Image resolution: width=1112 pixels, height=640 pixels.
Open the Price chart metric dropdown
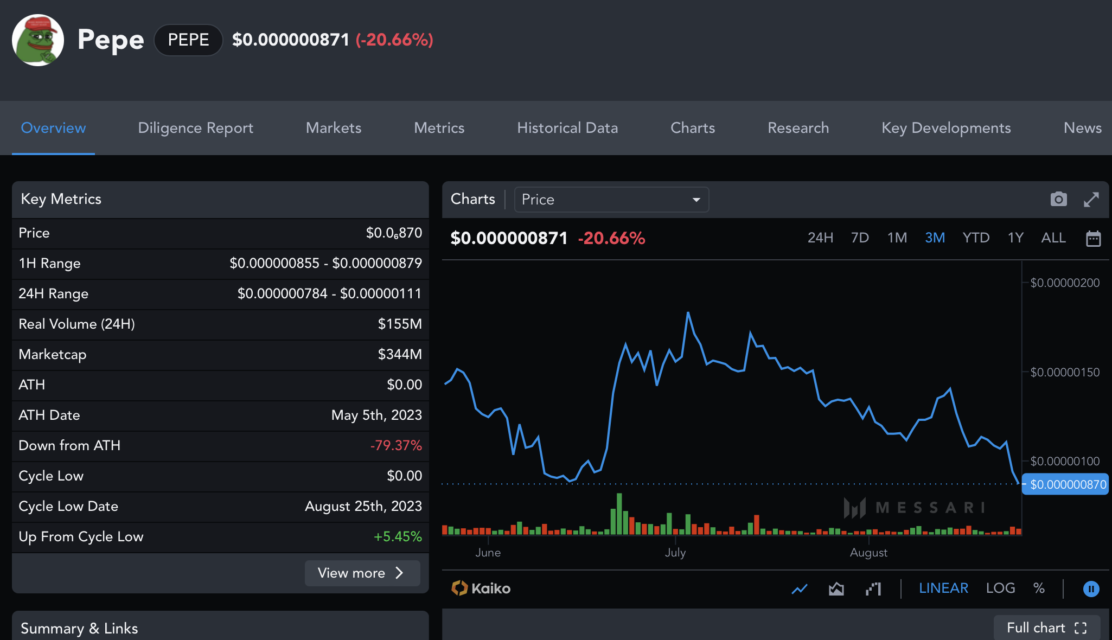[611, 199]
